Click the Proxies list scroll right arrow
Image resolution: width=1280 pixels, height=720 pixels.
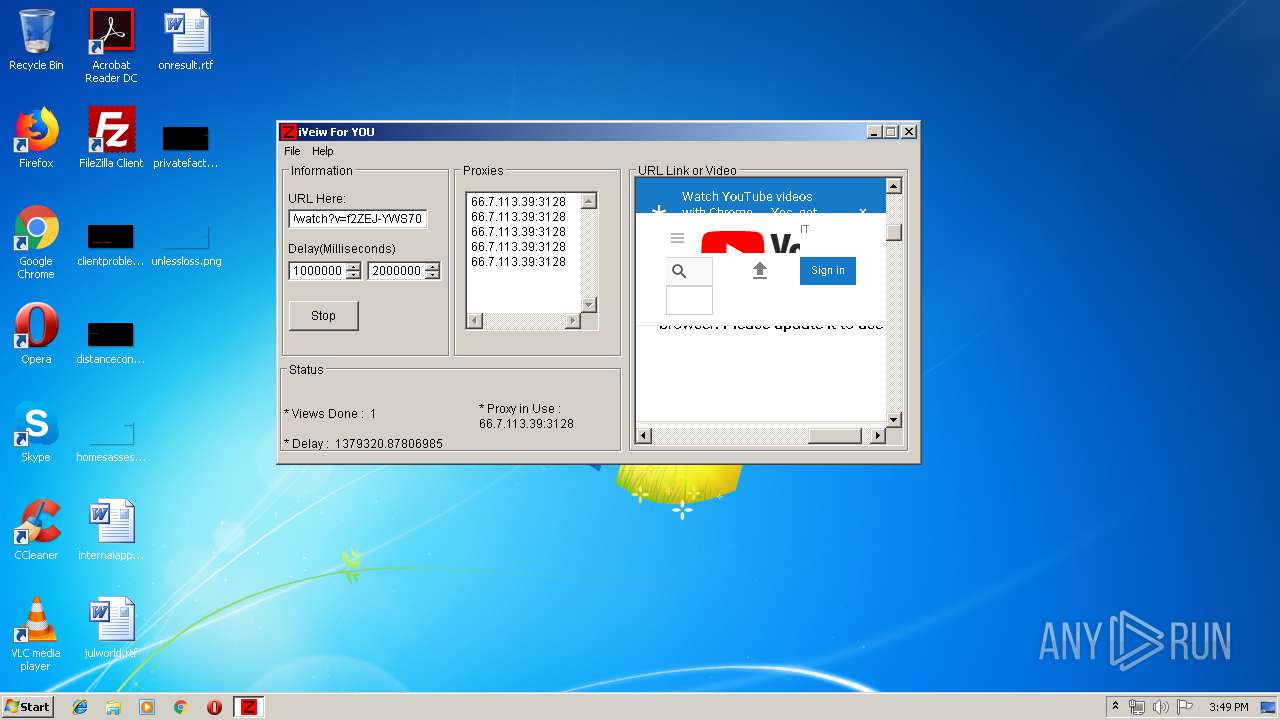click(x=573, y=321)
